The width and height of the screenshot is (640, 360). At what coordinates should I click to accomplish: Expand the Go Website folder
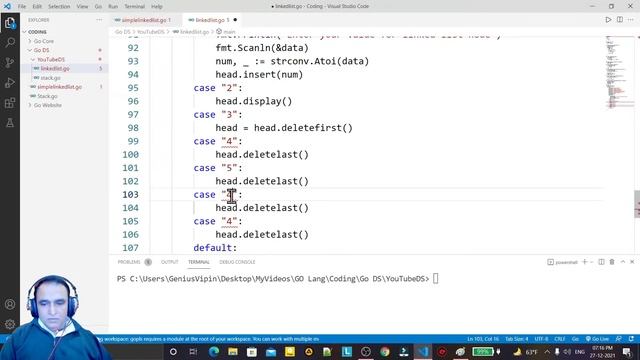click(x=48, y=105)
